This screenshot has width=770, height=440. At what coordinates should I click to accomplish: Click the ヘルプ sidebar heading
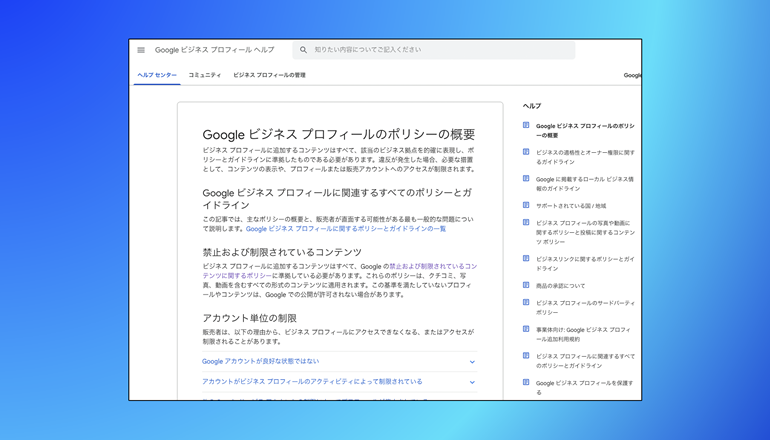[532, 106]
